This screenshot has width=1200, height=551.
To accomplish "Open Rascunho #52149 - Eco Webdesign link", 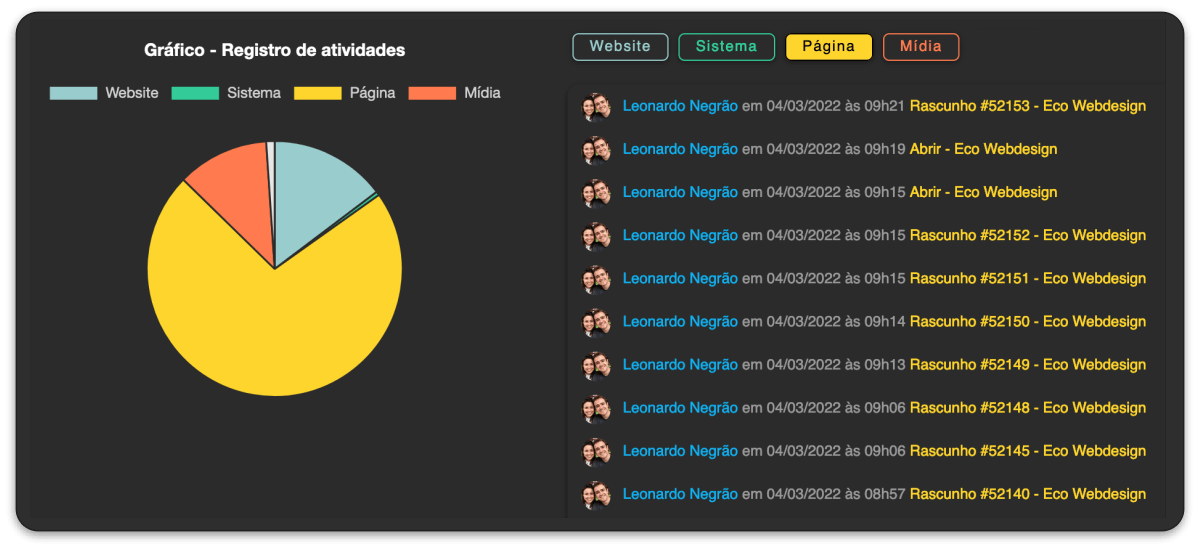I will [1028, 364].
